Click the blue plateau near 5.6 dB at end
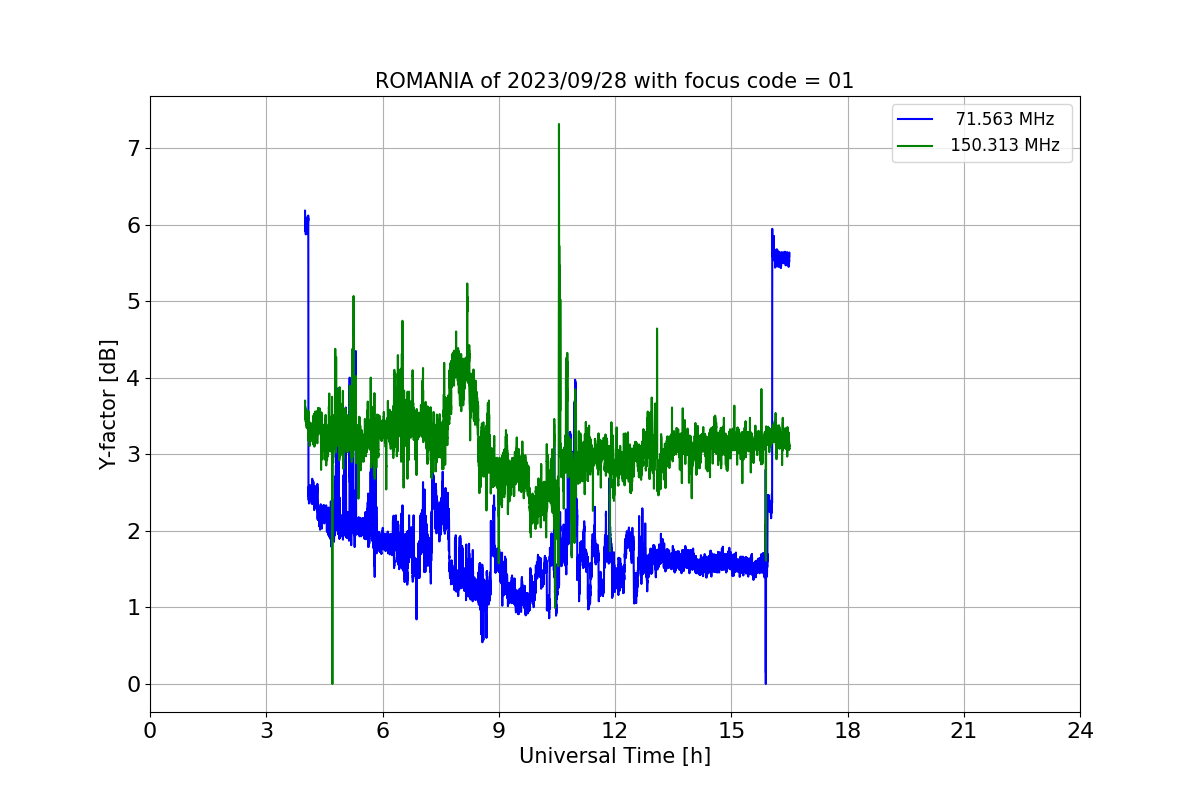Viewport: 1200px width, 800px height. click(x=781, y=259)
